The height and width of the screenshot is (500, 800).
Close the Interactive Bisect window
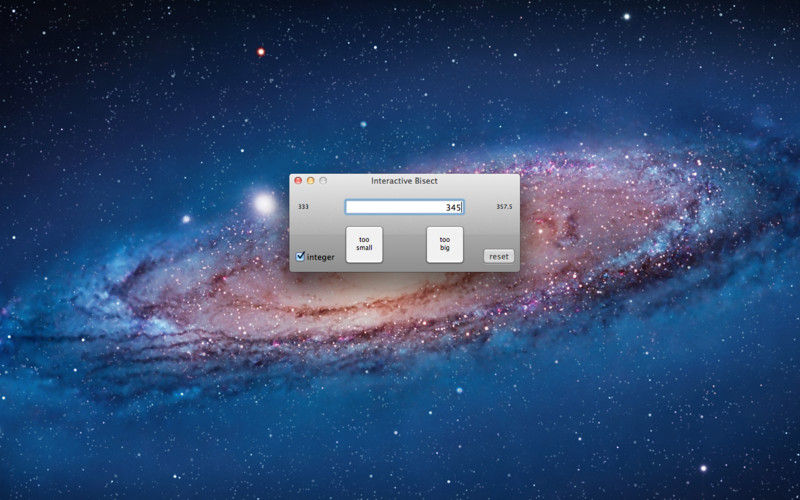point(298,181)
